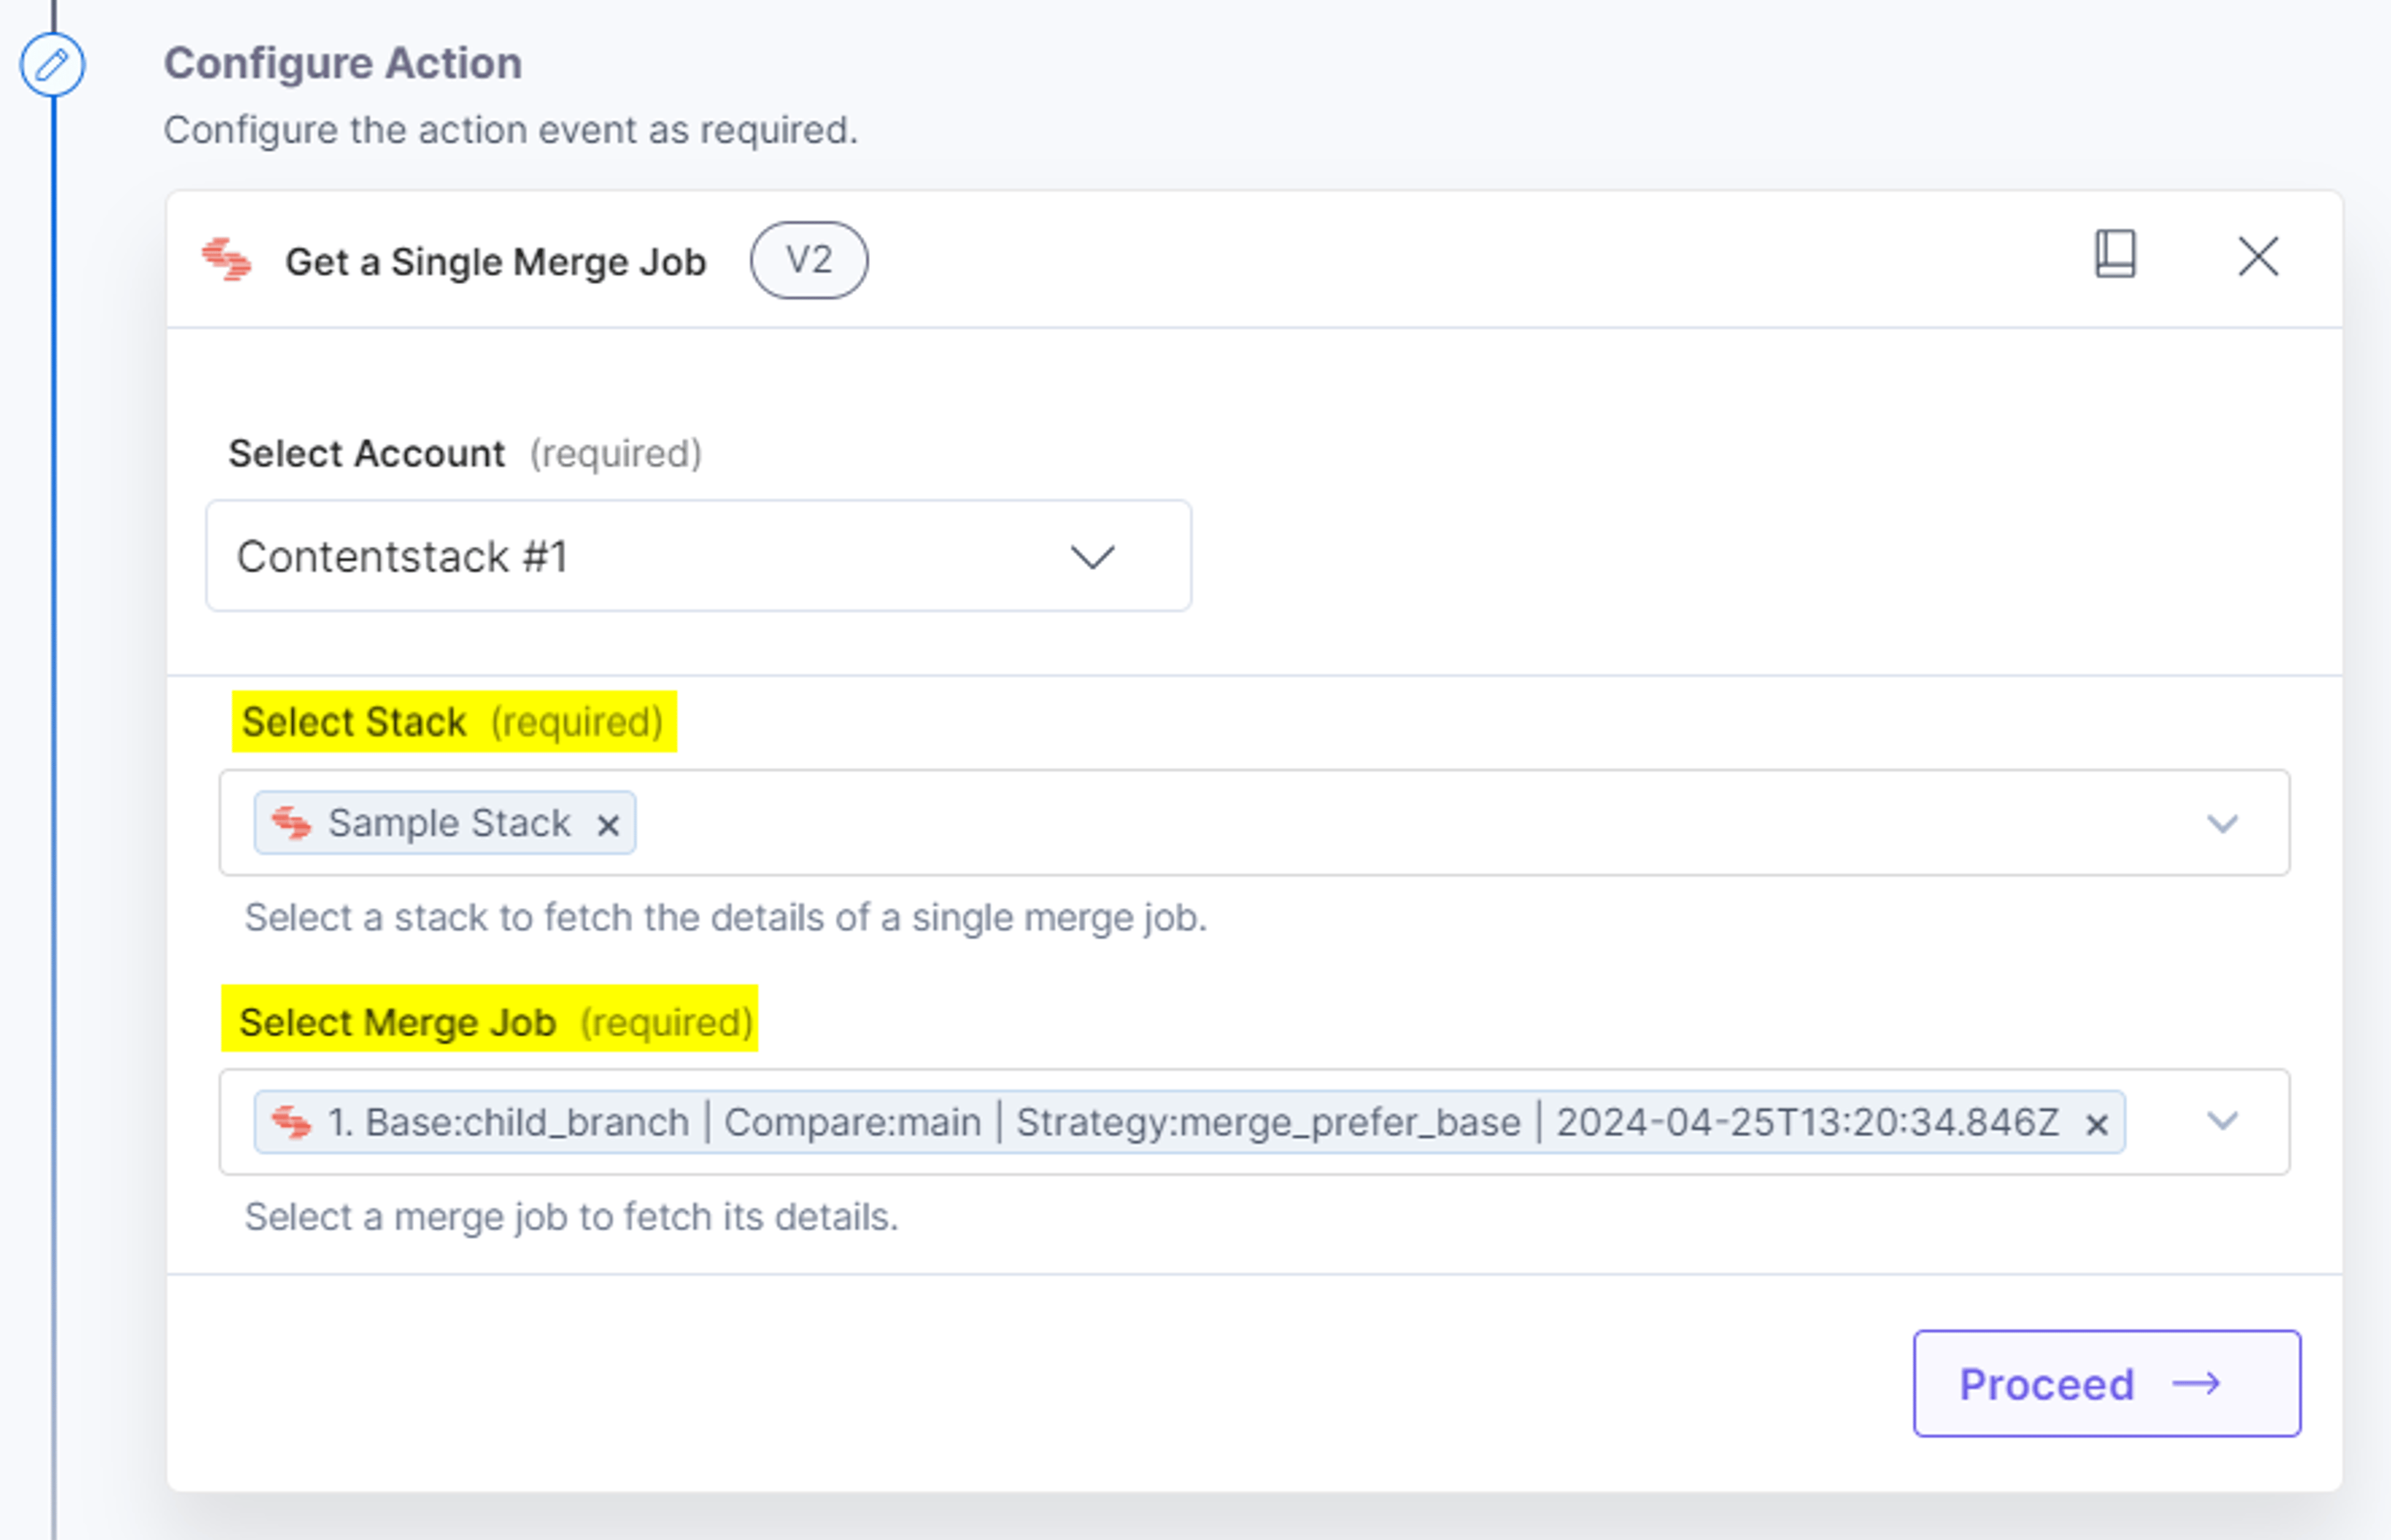Click inside the Select Stack input field
The height and width of the screenshot is (1540, 2391).
pyautogui.click(x=1254, y=822)
